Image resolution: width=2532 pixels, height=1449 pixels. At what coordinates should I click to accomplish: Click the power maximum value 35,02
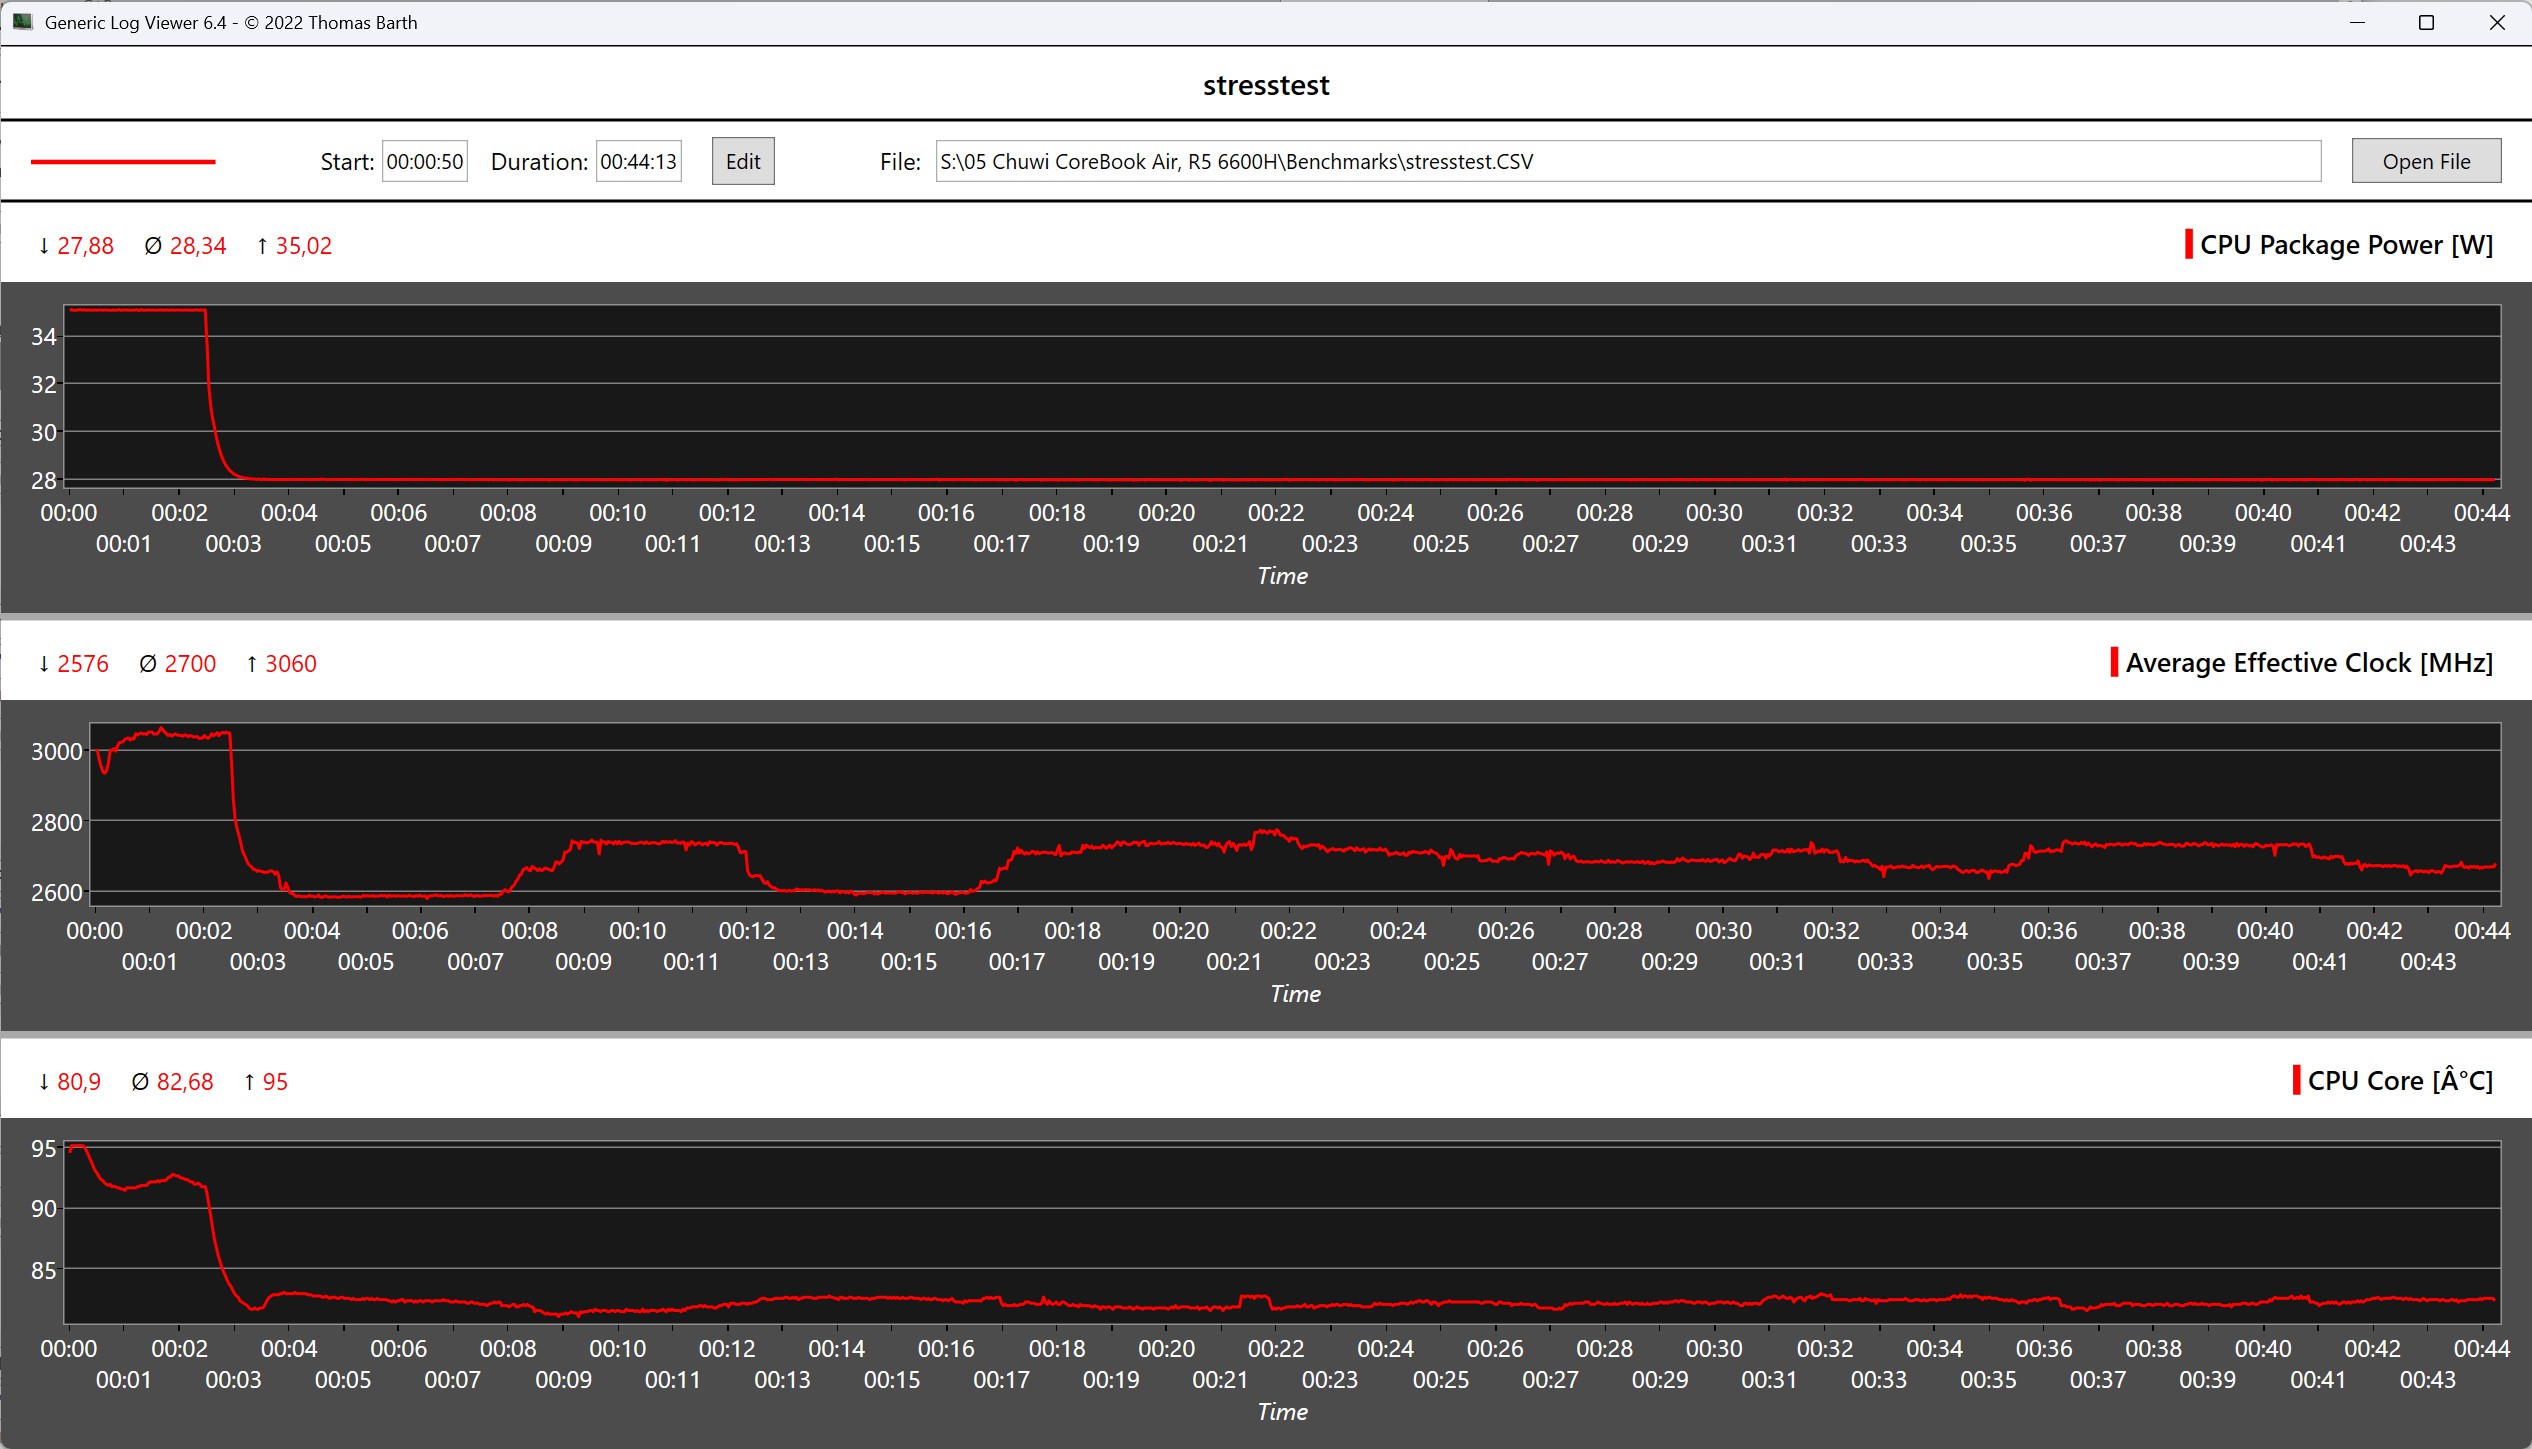tap(303, 245)
